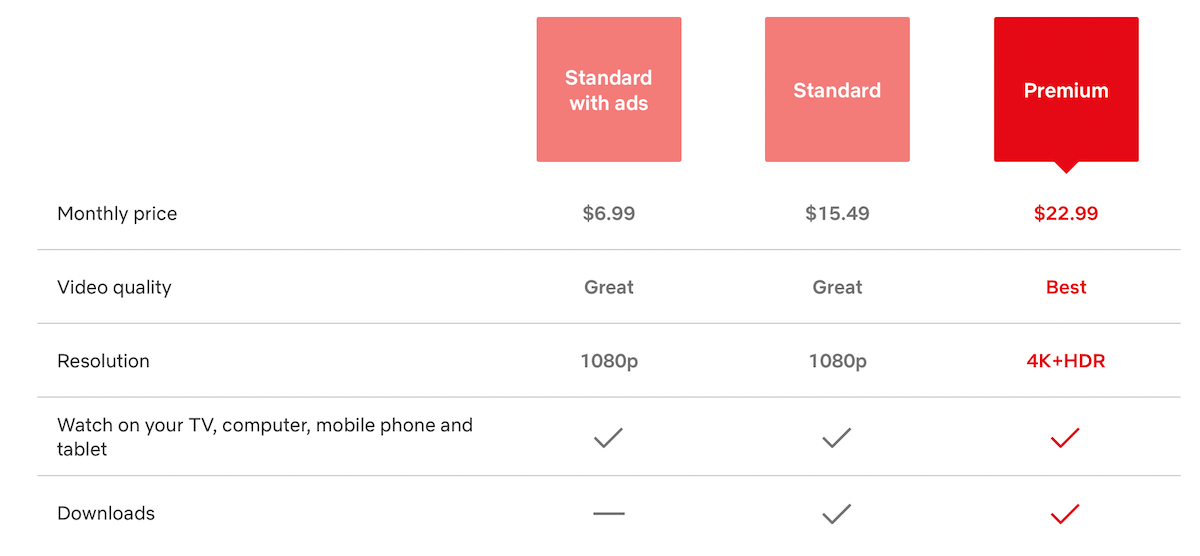1200x556 pixels.
Task: Click the Great quality under Standard
Action: click(837, 287)
